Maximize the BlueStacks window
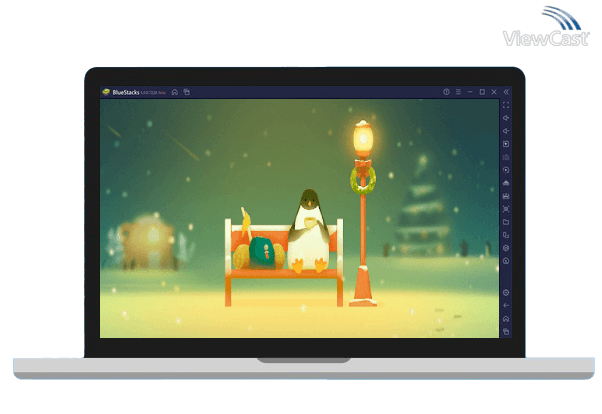602x414 pixels. pyautogui.click(x=482, y=92)
